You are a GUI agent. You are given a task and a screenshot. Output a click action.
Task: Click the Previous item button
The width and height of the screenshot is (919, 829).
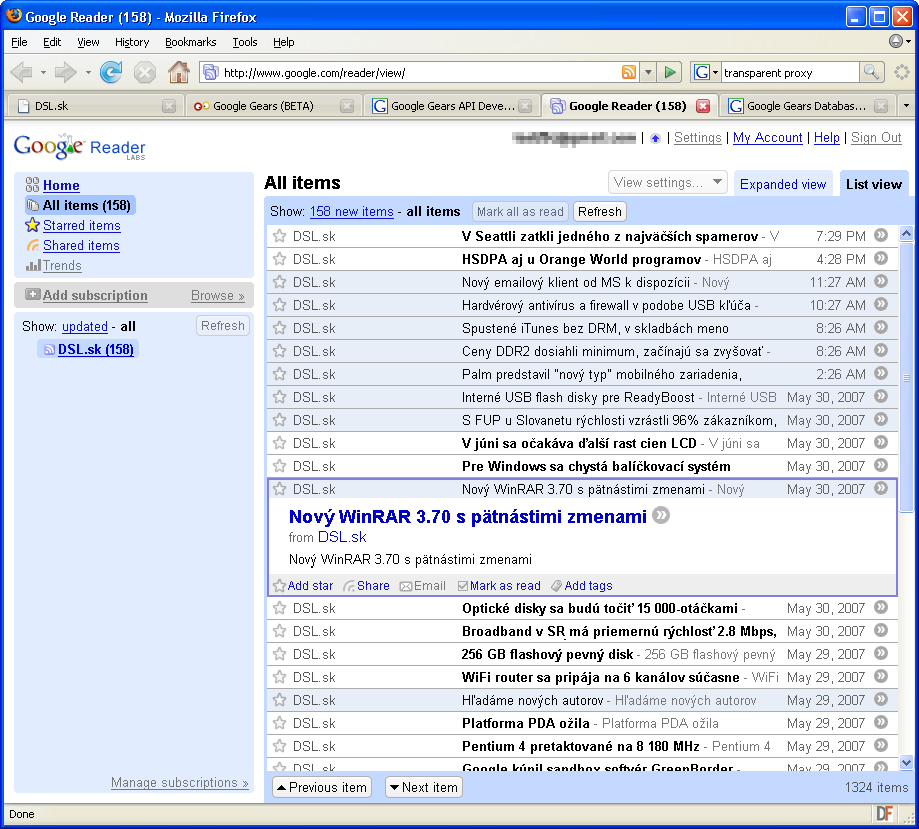click(322, 787)
